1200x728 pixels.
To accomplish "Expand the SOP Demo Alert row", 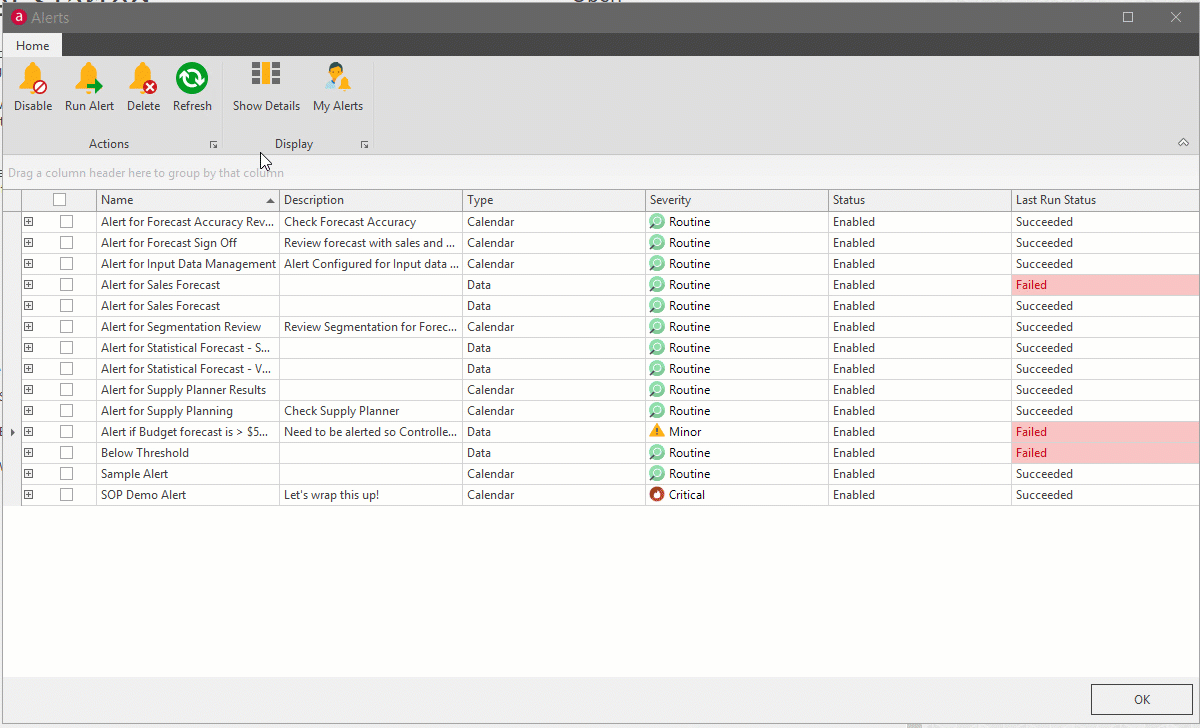I will 29,495.
